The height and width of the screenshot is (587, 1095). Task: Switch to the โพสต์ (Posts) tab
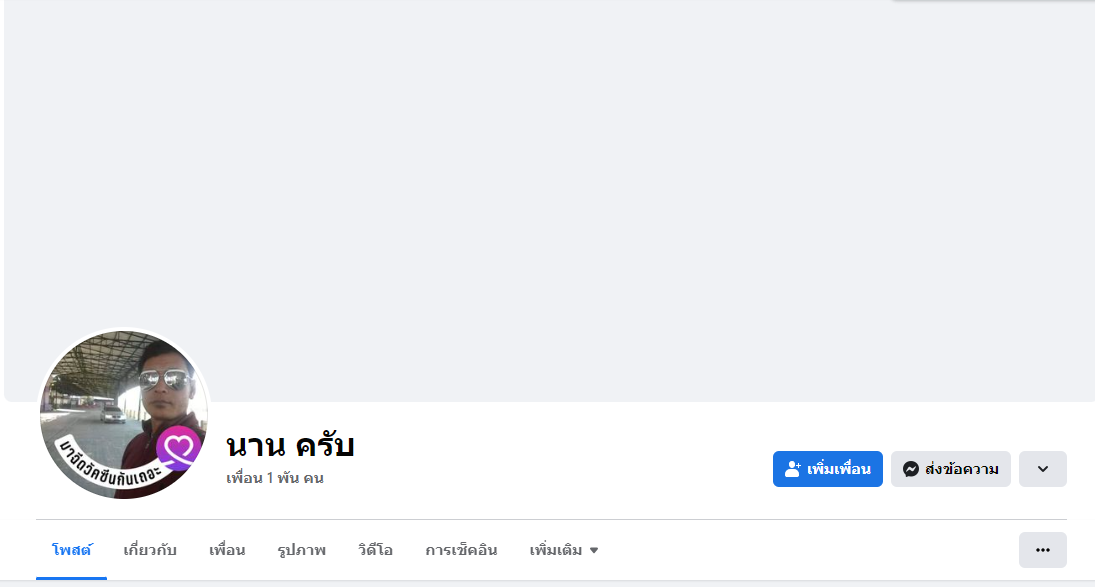coord(71,550)
